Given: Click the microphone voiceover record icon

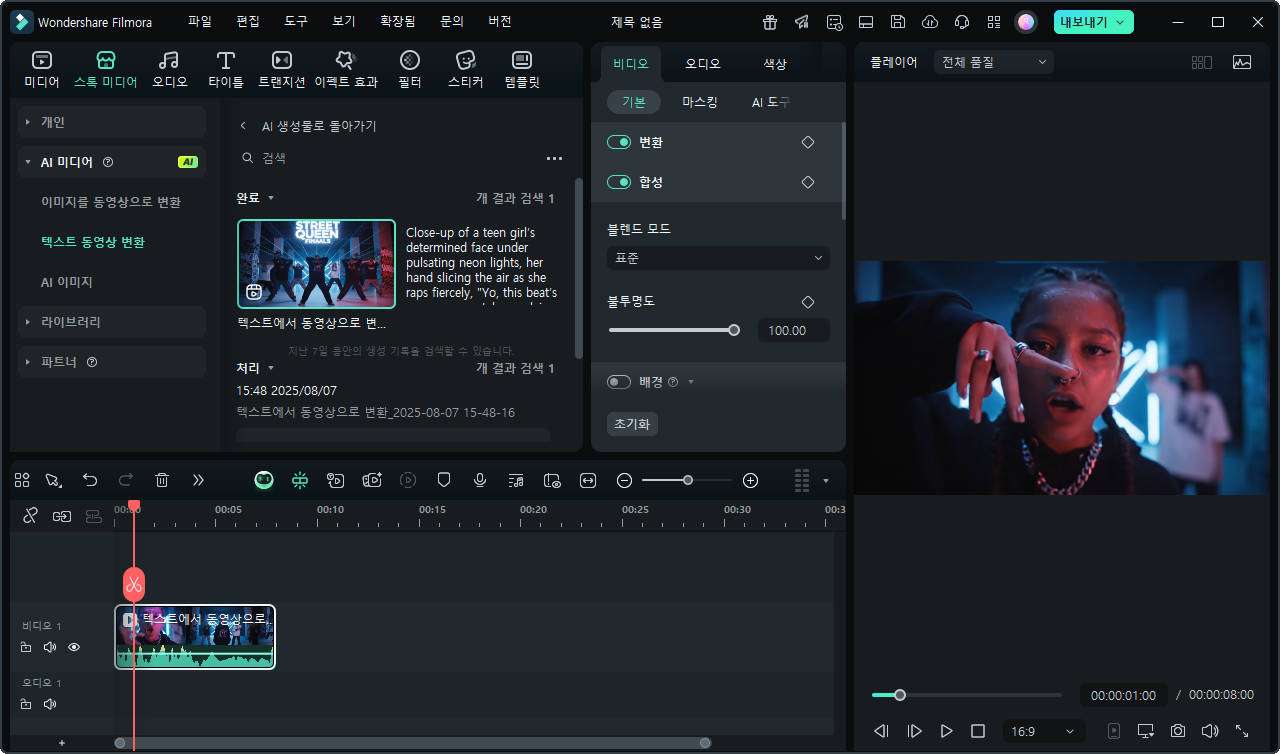Looking at the screenshot, I should pos(480,480).
